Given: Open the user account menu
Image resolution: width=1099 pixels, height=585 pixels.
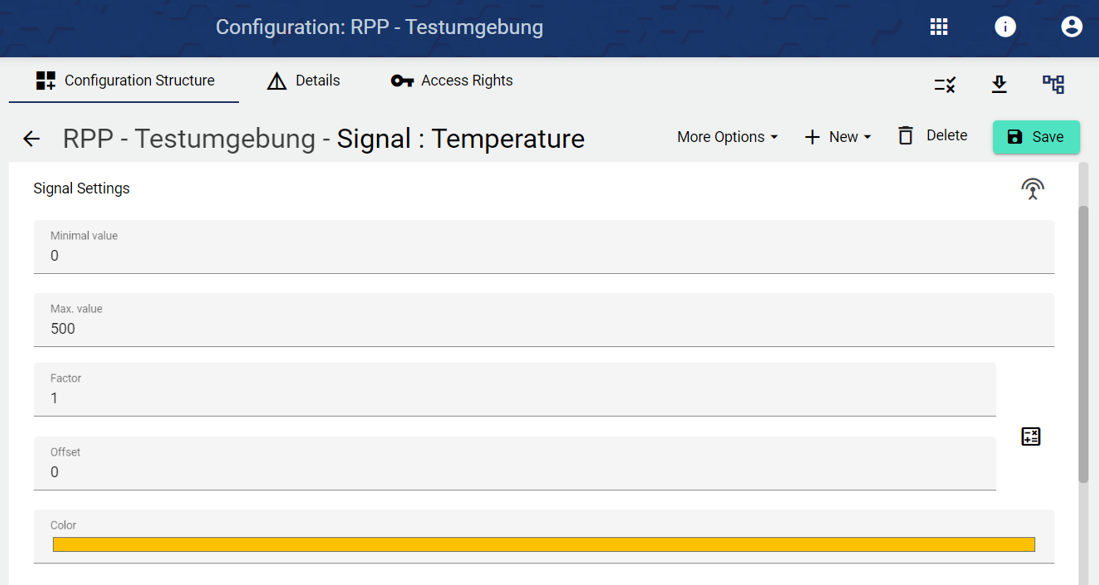Looking at the screenshot, I should [x=1071, y=27].
